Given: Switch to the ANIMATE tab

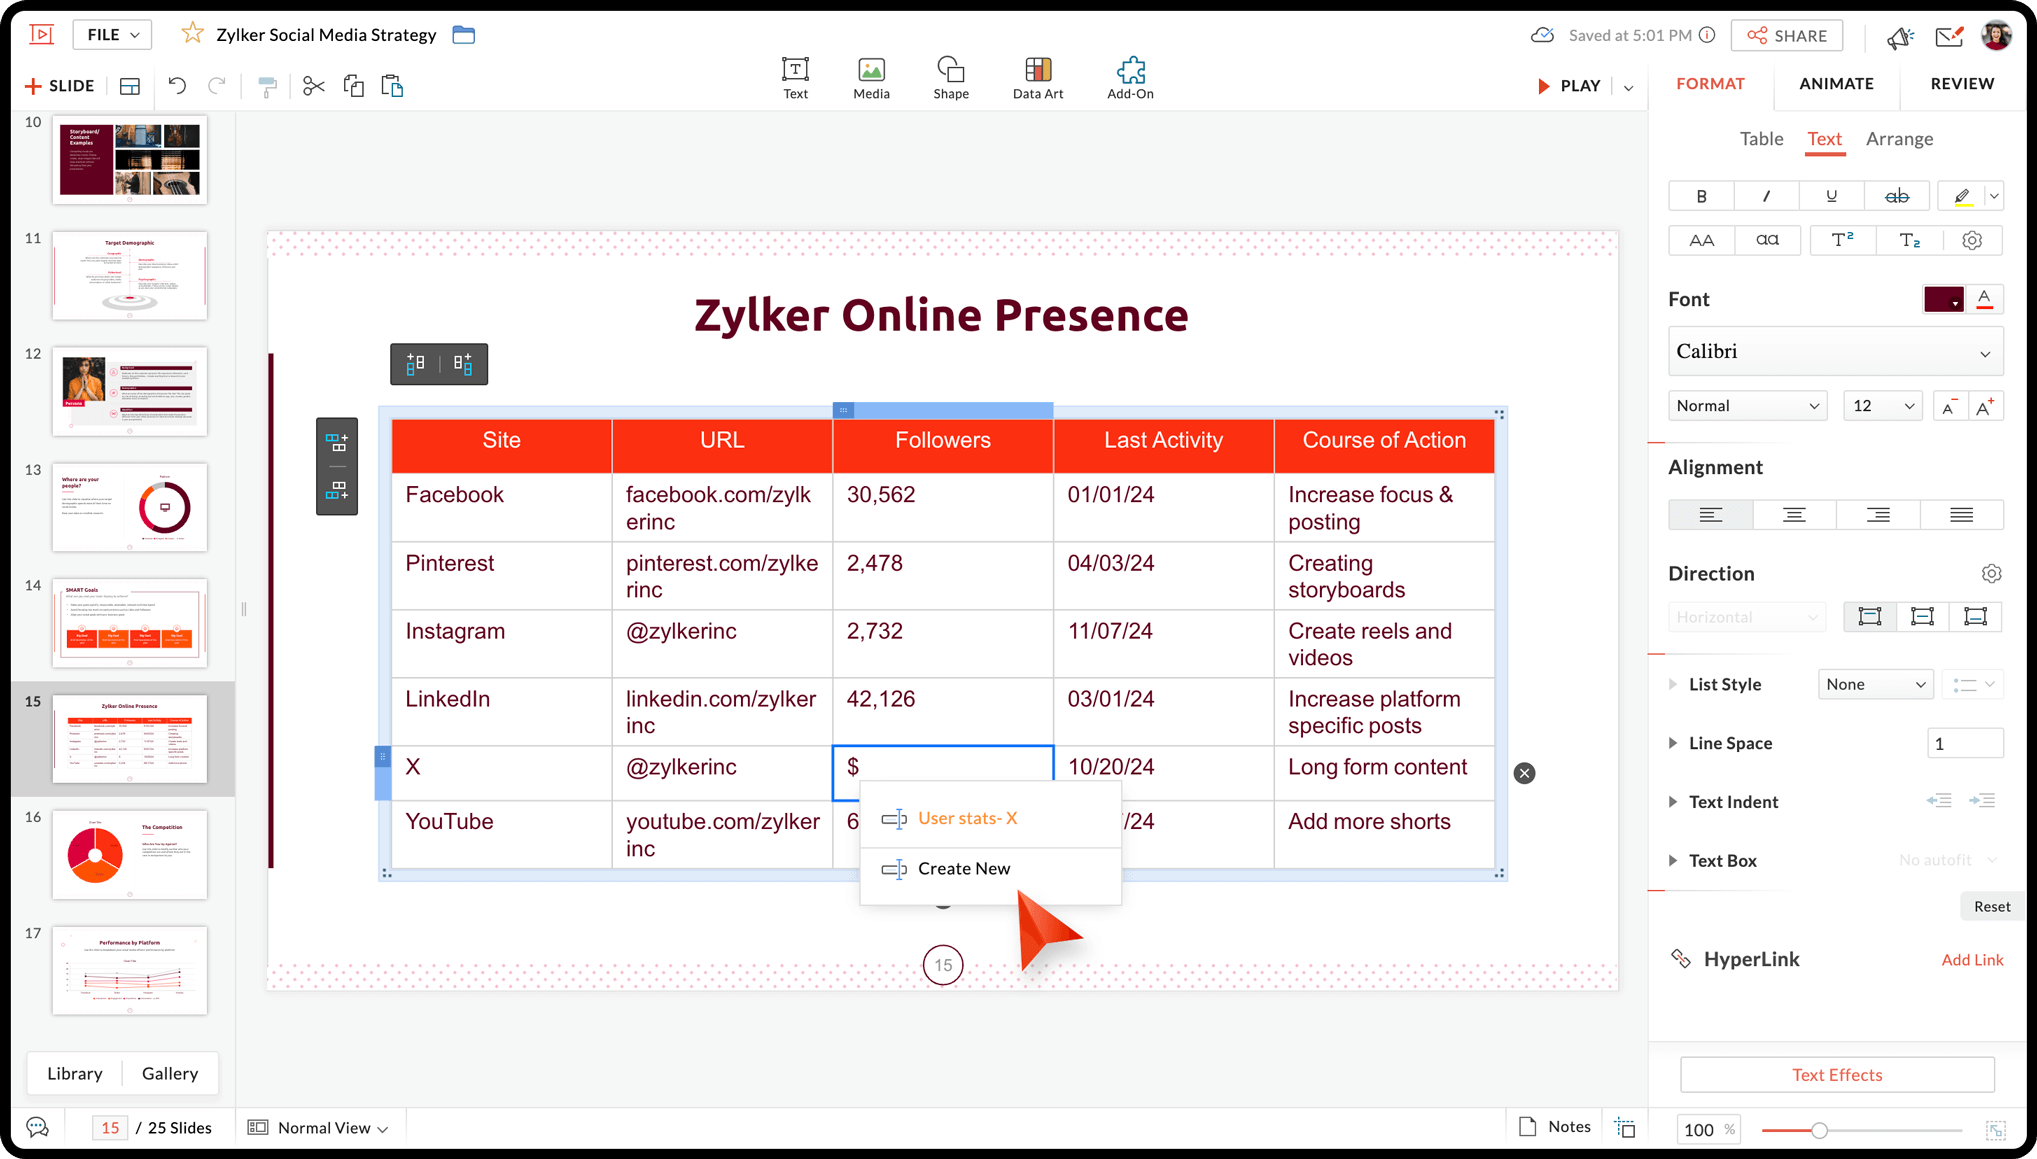Looking at the screenshot, I should pyautogui.click(x=1836, y=84).
